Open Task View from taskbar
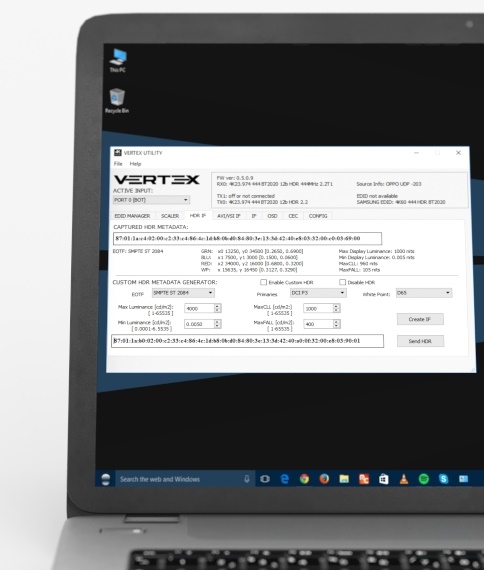Image resolution: width=484 pixels, height=570 pixels. pos(265,479)
